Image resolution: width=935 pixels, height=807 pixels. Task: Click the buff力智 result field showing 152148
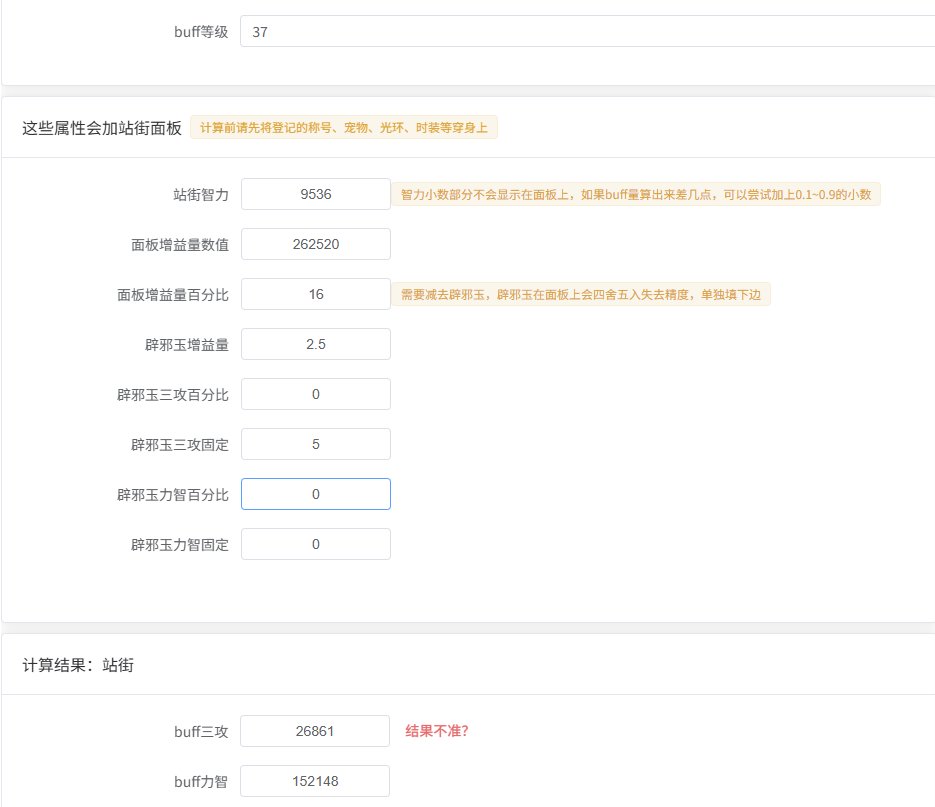pos(315,781)
